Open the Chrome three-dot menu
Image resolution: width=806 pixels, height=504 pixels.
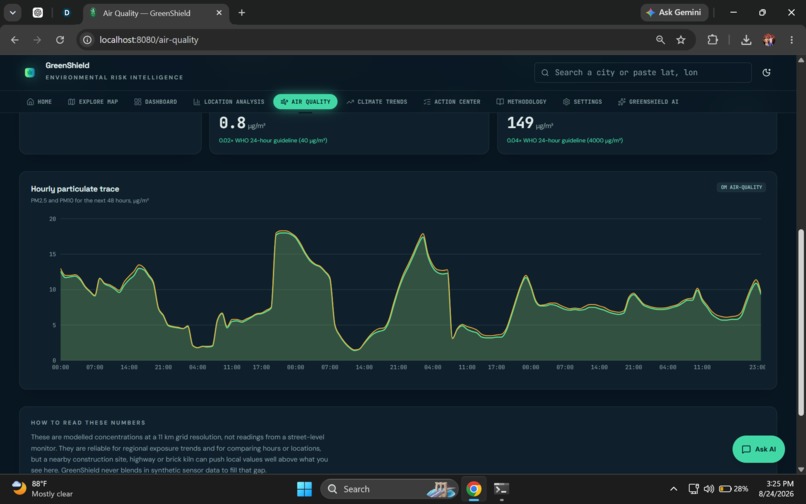(x=792, y=40)
